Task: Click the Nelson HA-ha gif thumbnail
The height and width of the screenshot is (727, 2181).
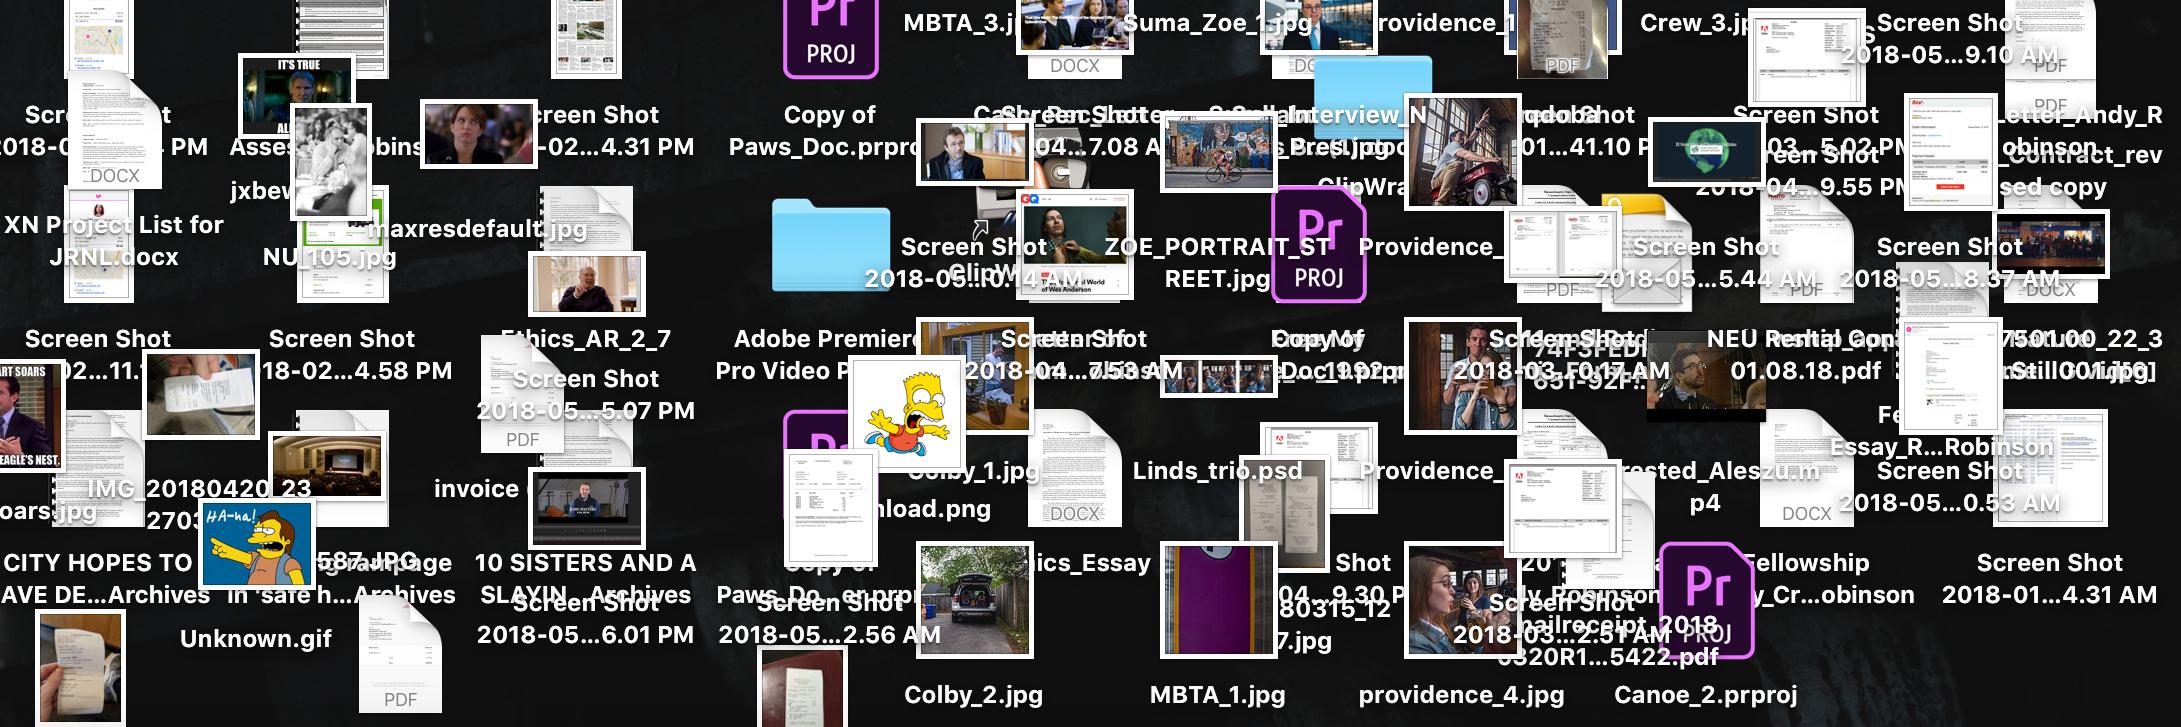Action: pyautogui.click(x=258, y=545)
